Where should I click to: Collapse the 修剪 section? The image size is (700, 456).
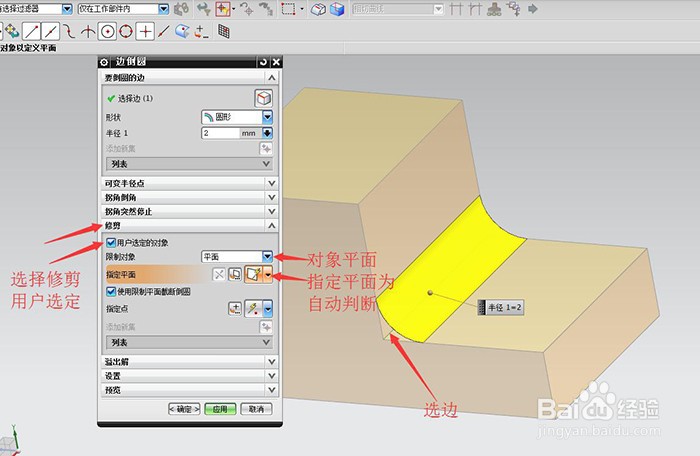pyautogui.click(x=190, y=226)
